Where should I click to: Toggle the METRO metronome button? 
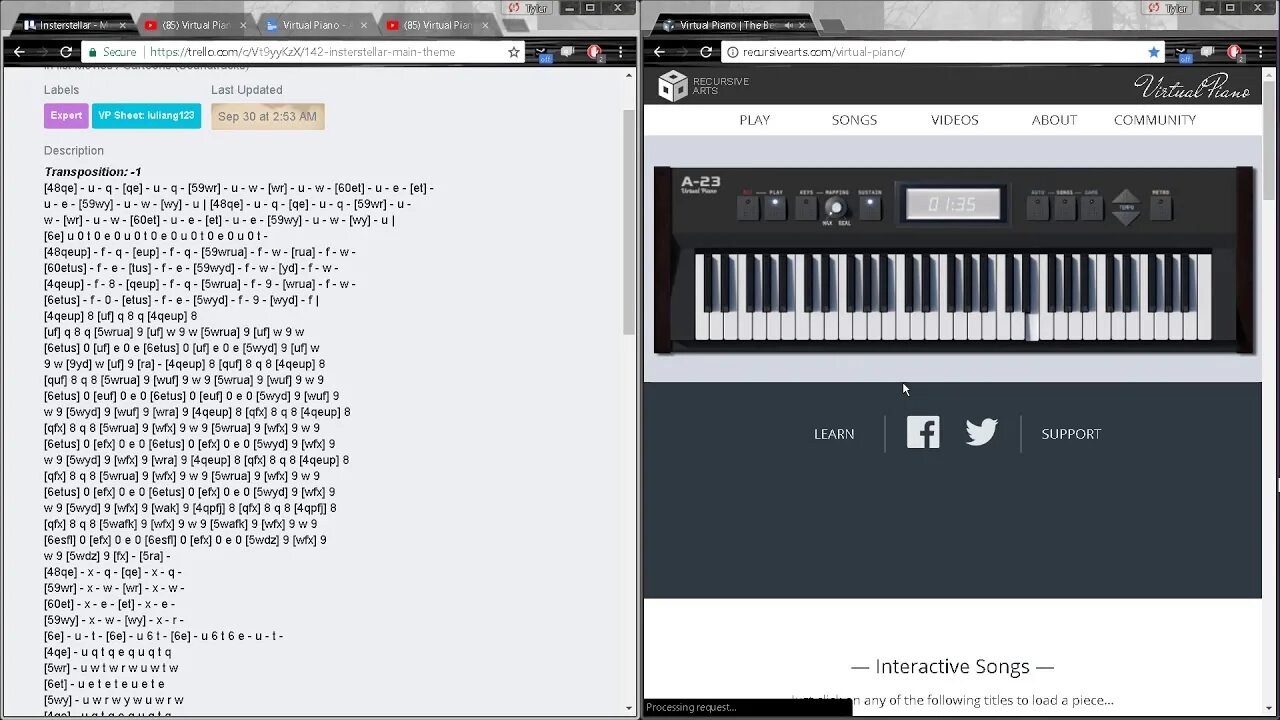tap(1160, 208)
